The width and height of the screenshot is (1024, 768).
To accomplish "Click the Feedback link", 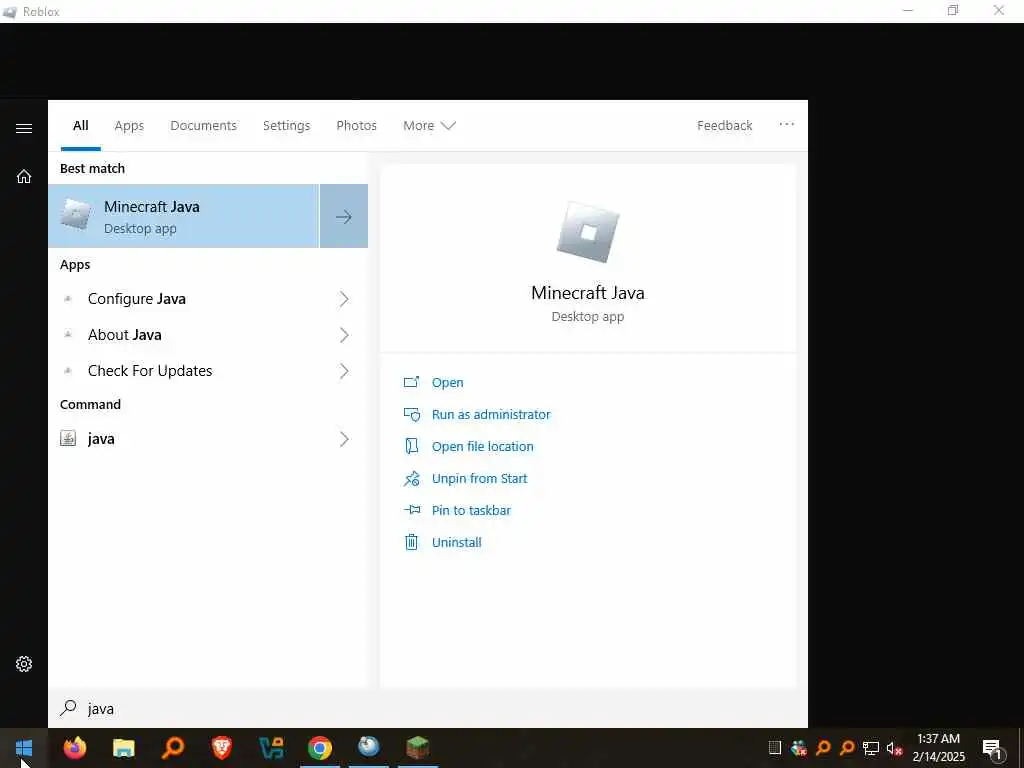I will click(x=725, y=125).
